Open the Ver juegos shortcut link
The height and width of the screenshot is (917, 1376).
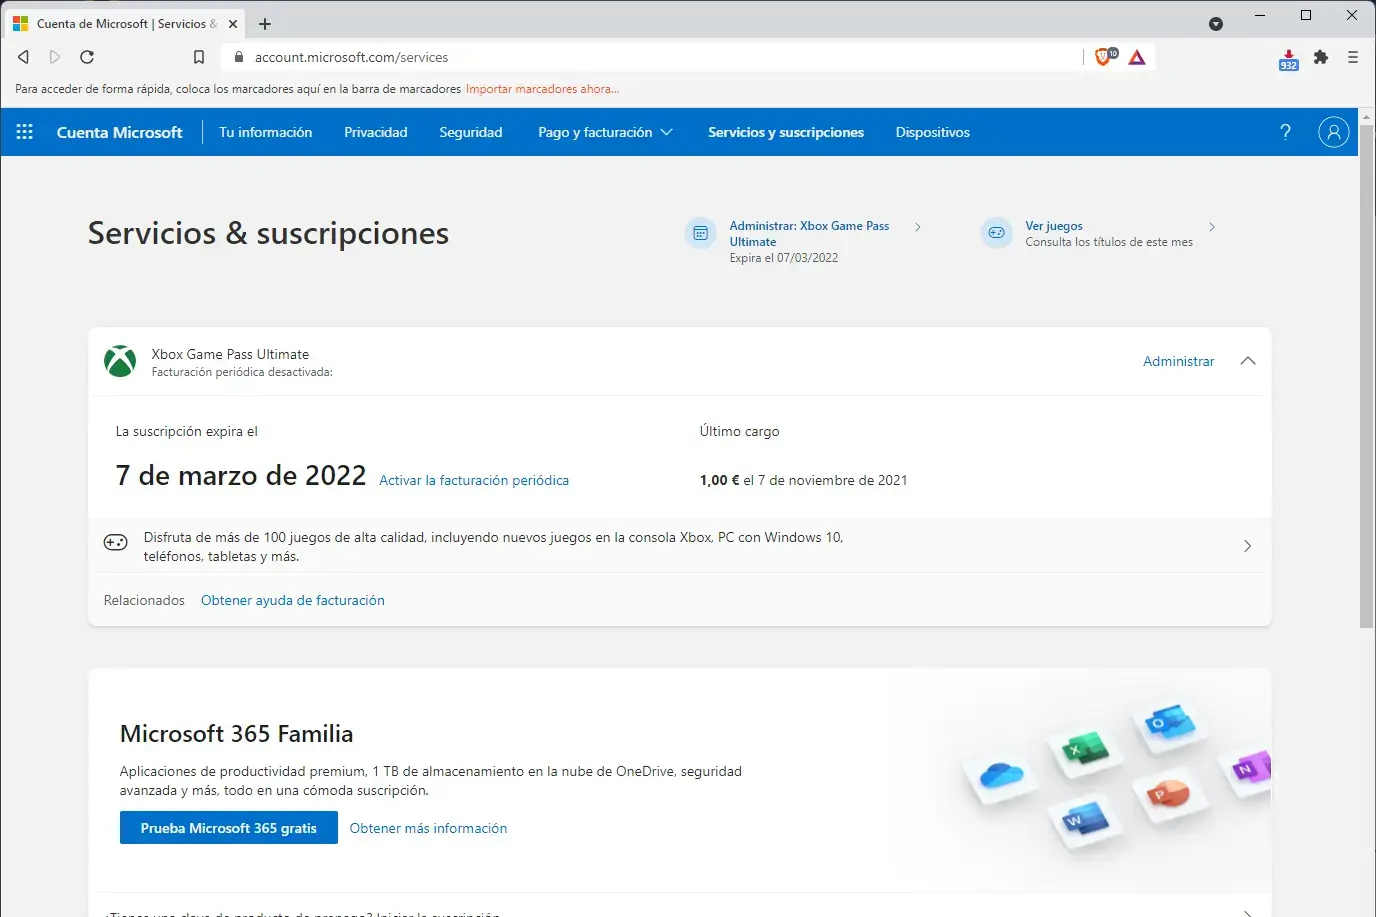pyautogui.click(x=1054, y=226)
